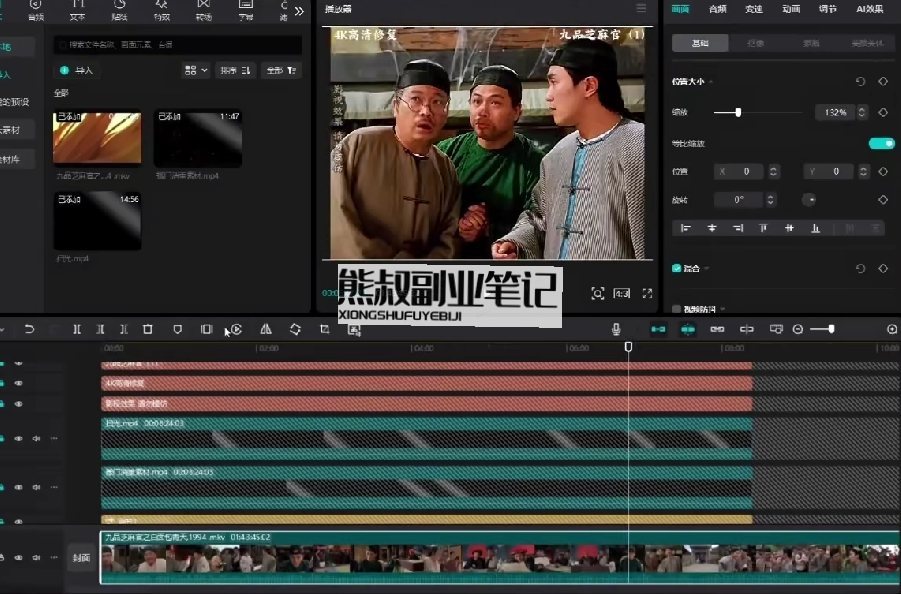Add a keyframe for 旋转
Viewport: 901px width, 594px height.
(883, 200)
